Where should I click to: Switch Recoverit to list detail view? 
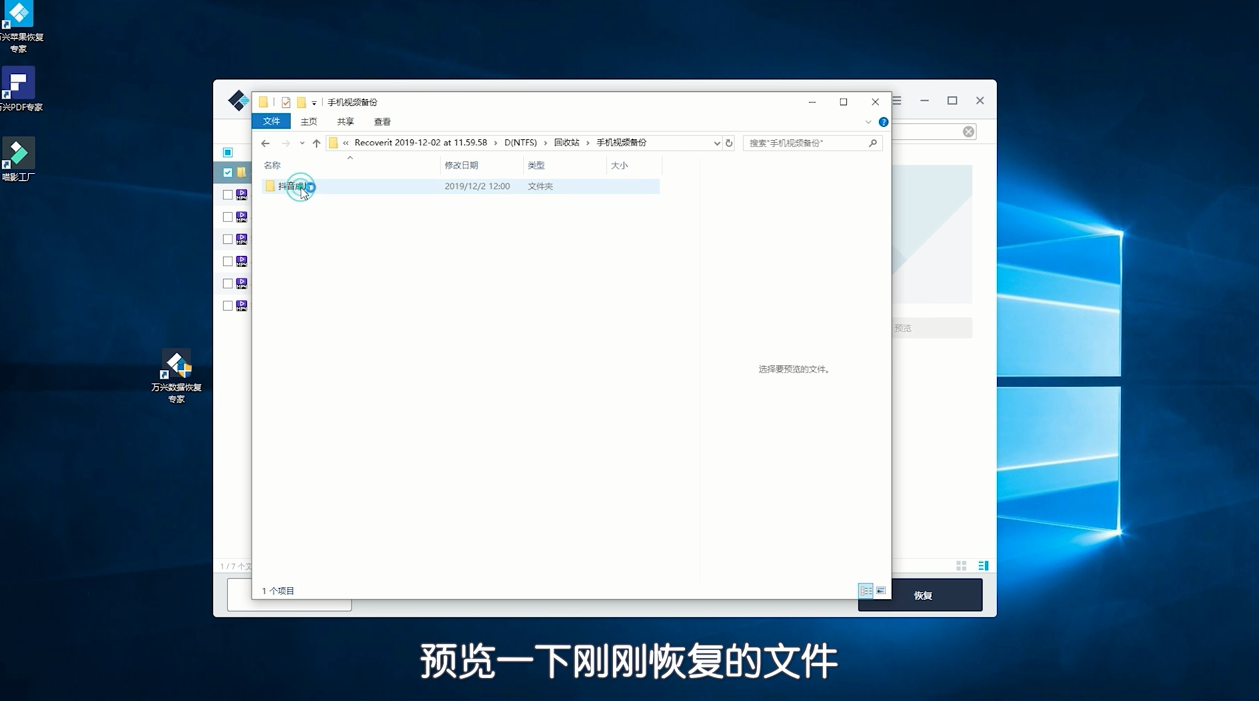coord(983,566)
